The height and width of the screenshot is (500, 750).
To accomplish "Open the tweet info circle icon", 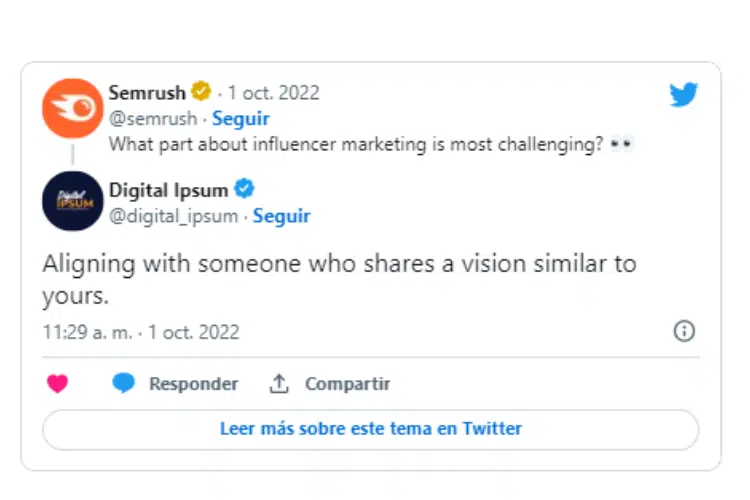I will (x=684, y=331).
